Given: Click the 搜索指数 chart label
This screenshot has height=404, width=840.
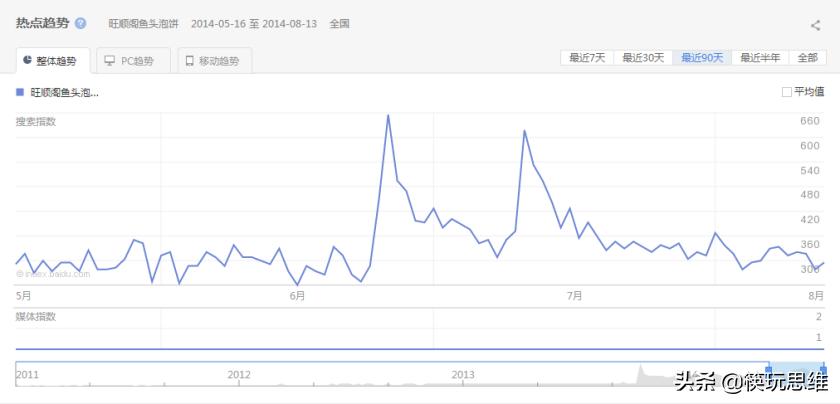Looking at the screenshot, I should pos(36,122).
